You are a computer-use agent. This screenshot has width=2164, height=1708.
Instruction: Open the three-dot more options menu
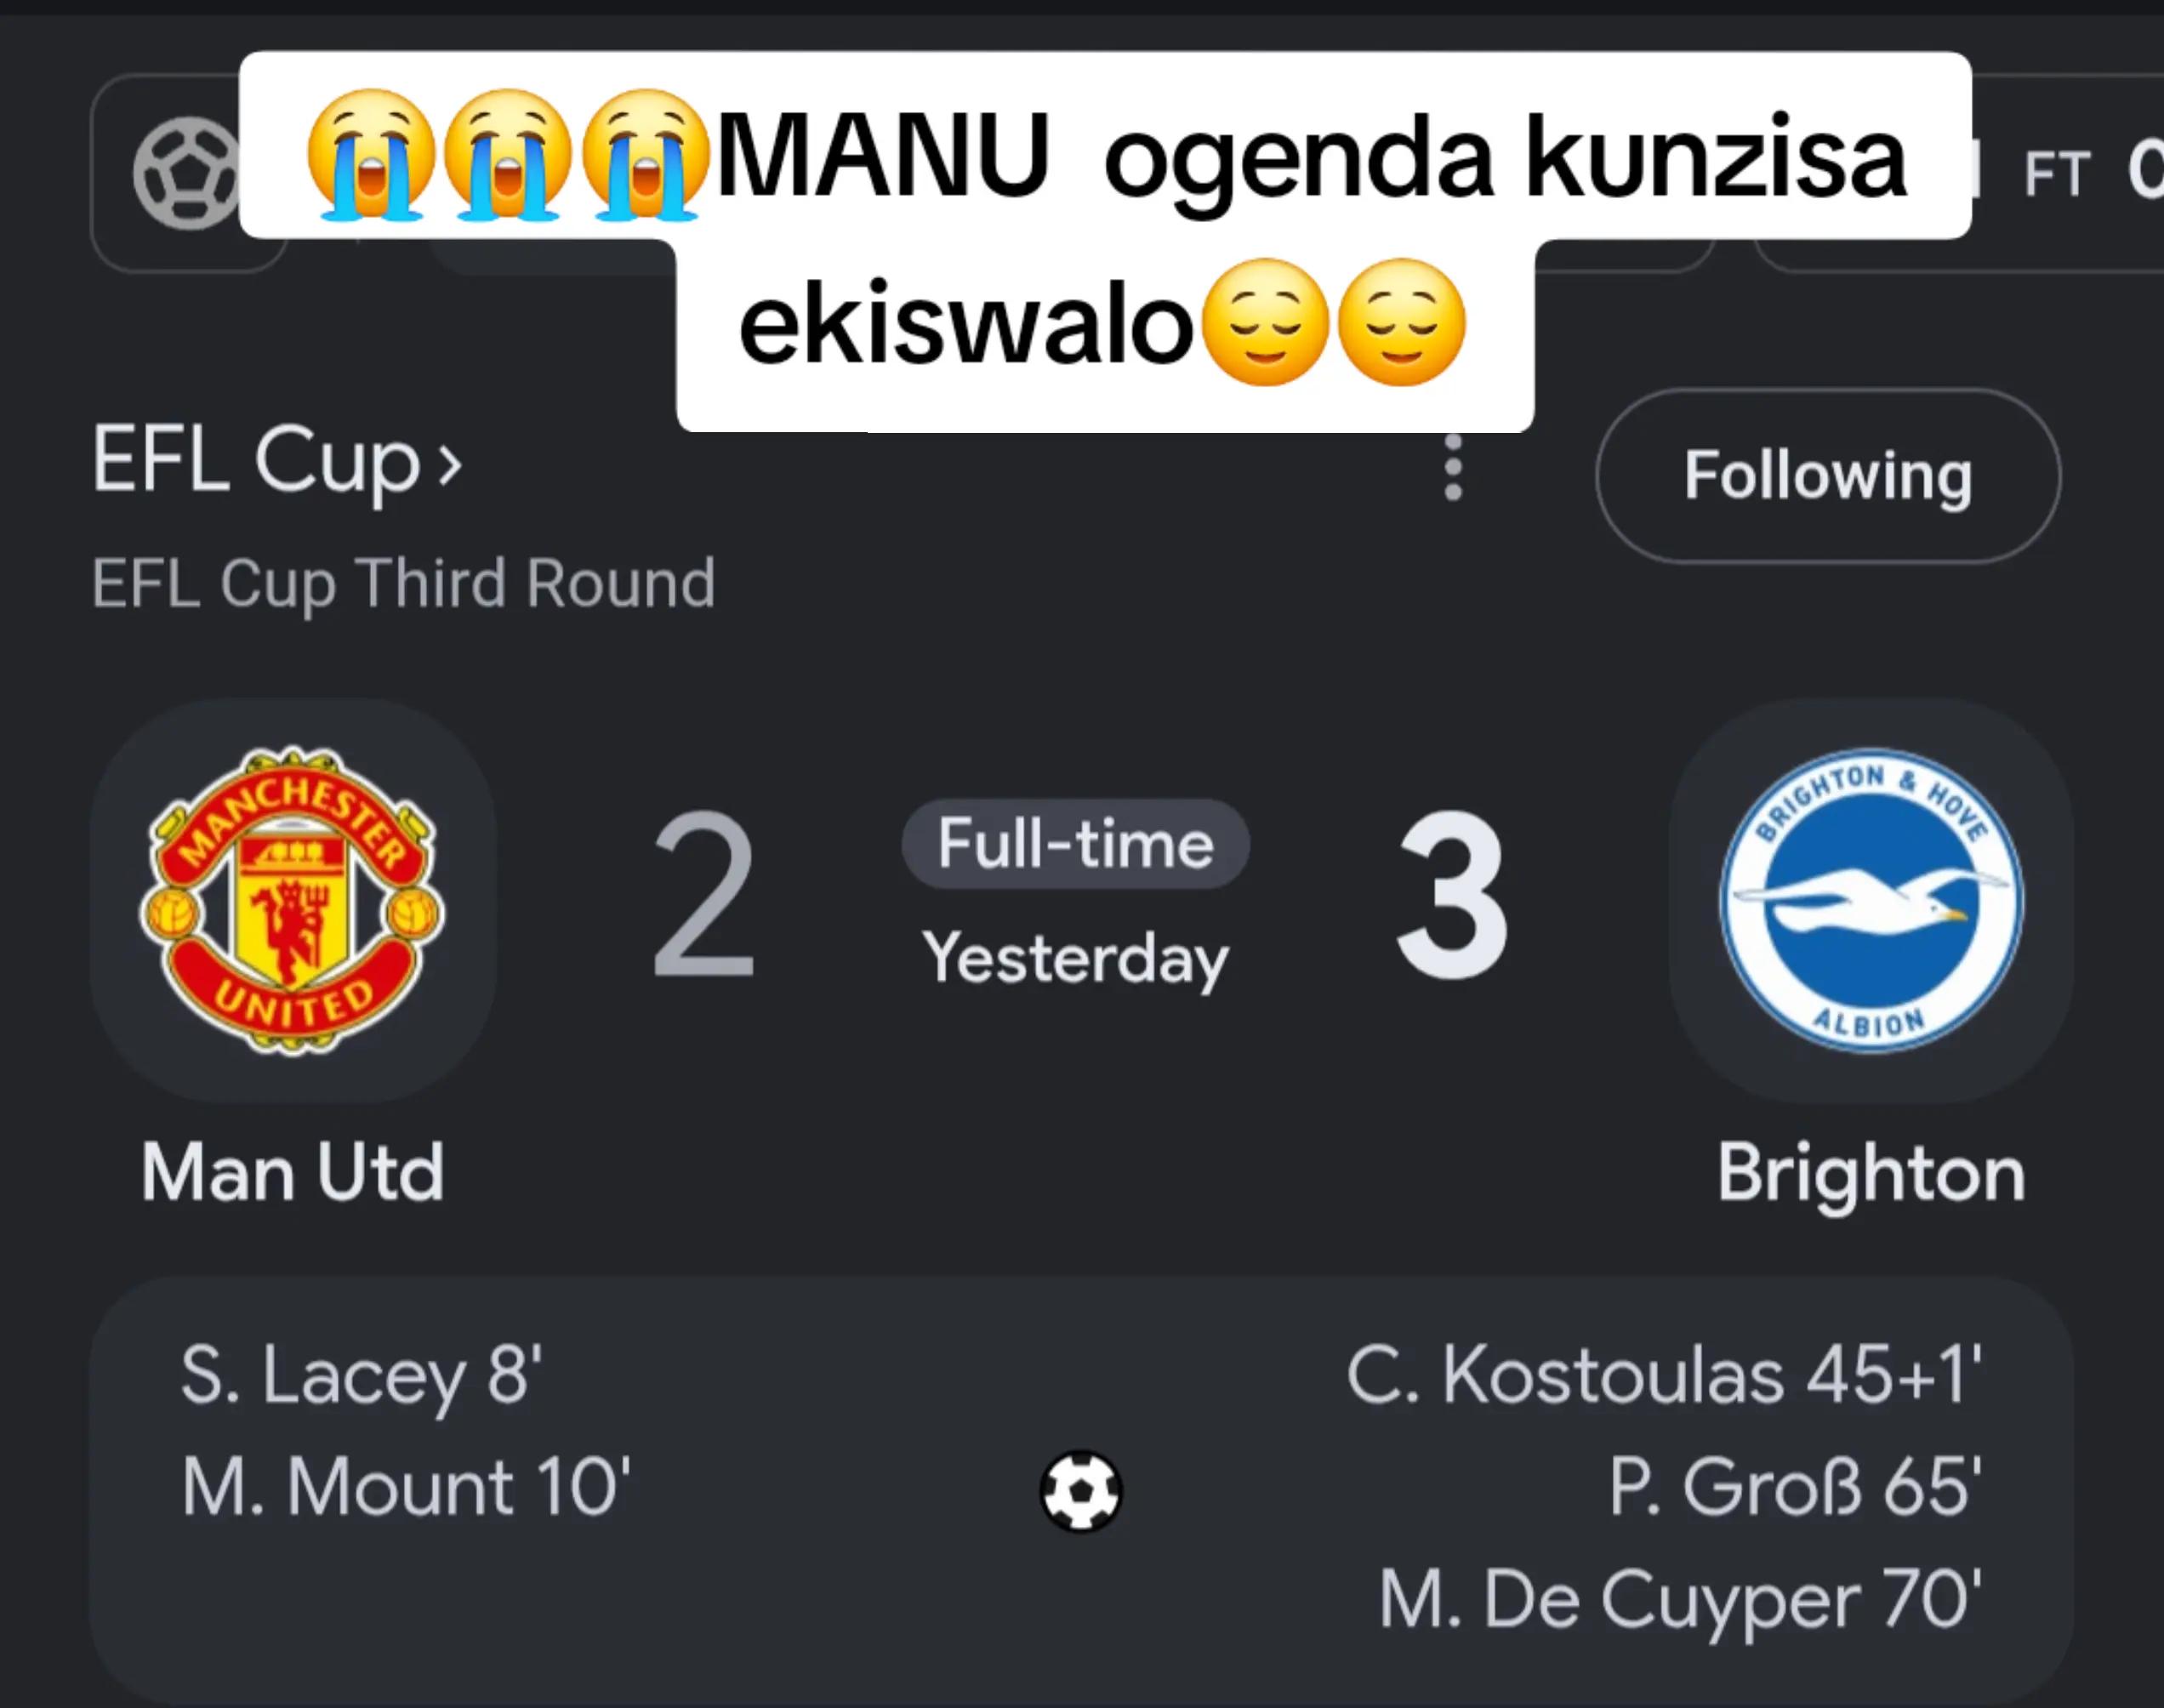tap(1453, 468)
